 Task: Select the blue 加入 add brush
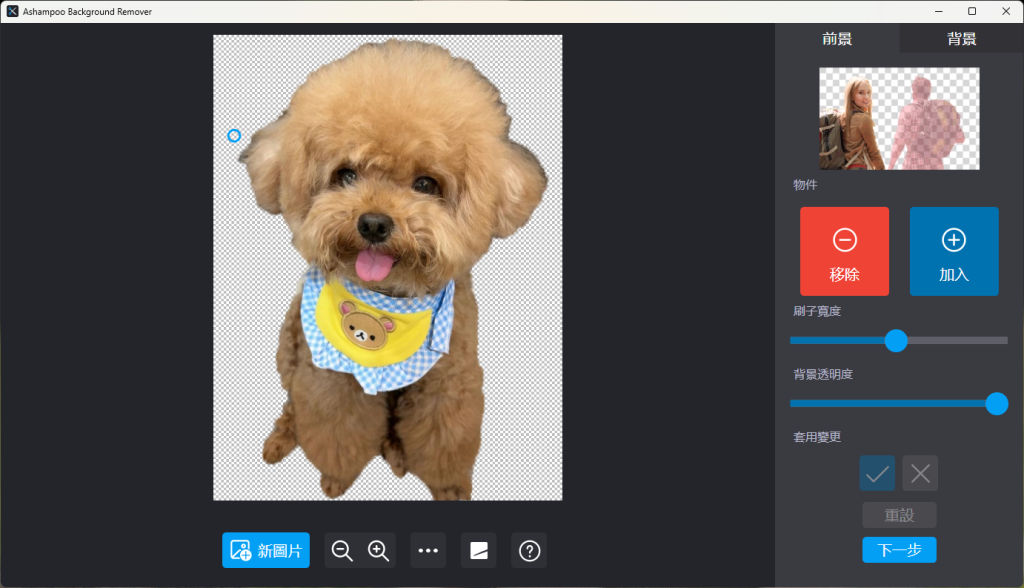tap(954, 251)
